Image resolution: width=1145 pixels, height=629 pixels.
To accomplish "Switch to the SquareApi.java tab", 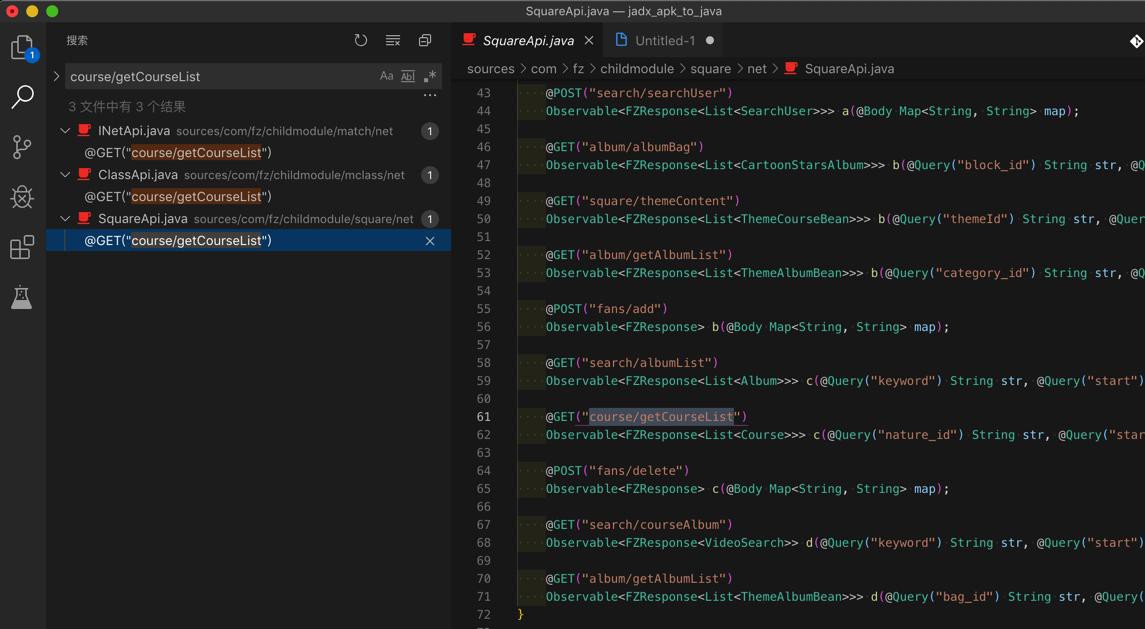I will [x=528, y=41].
